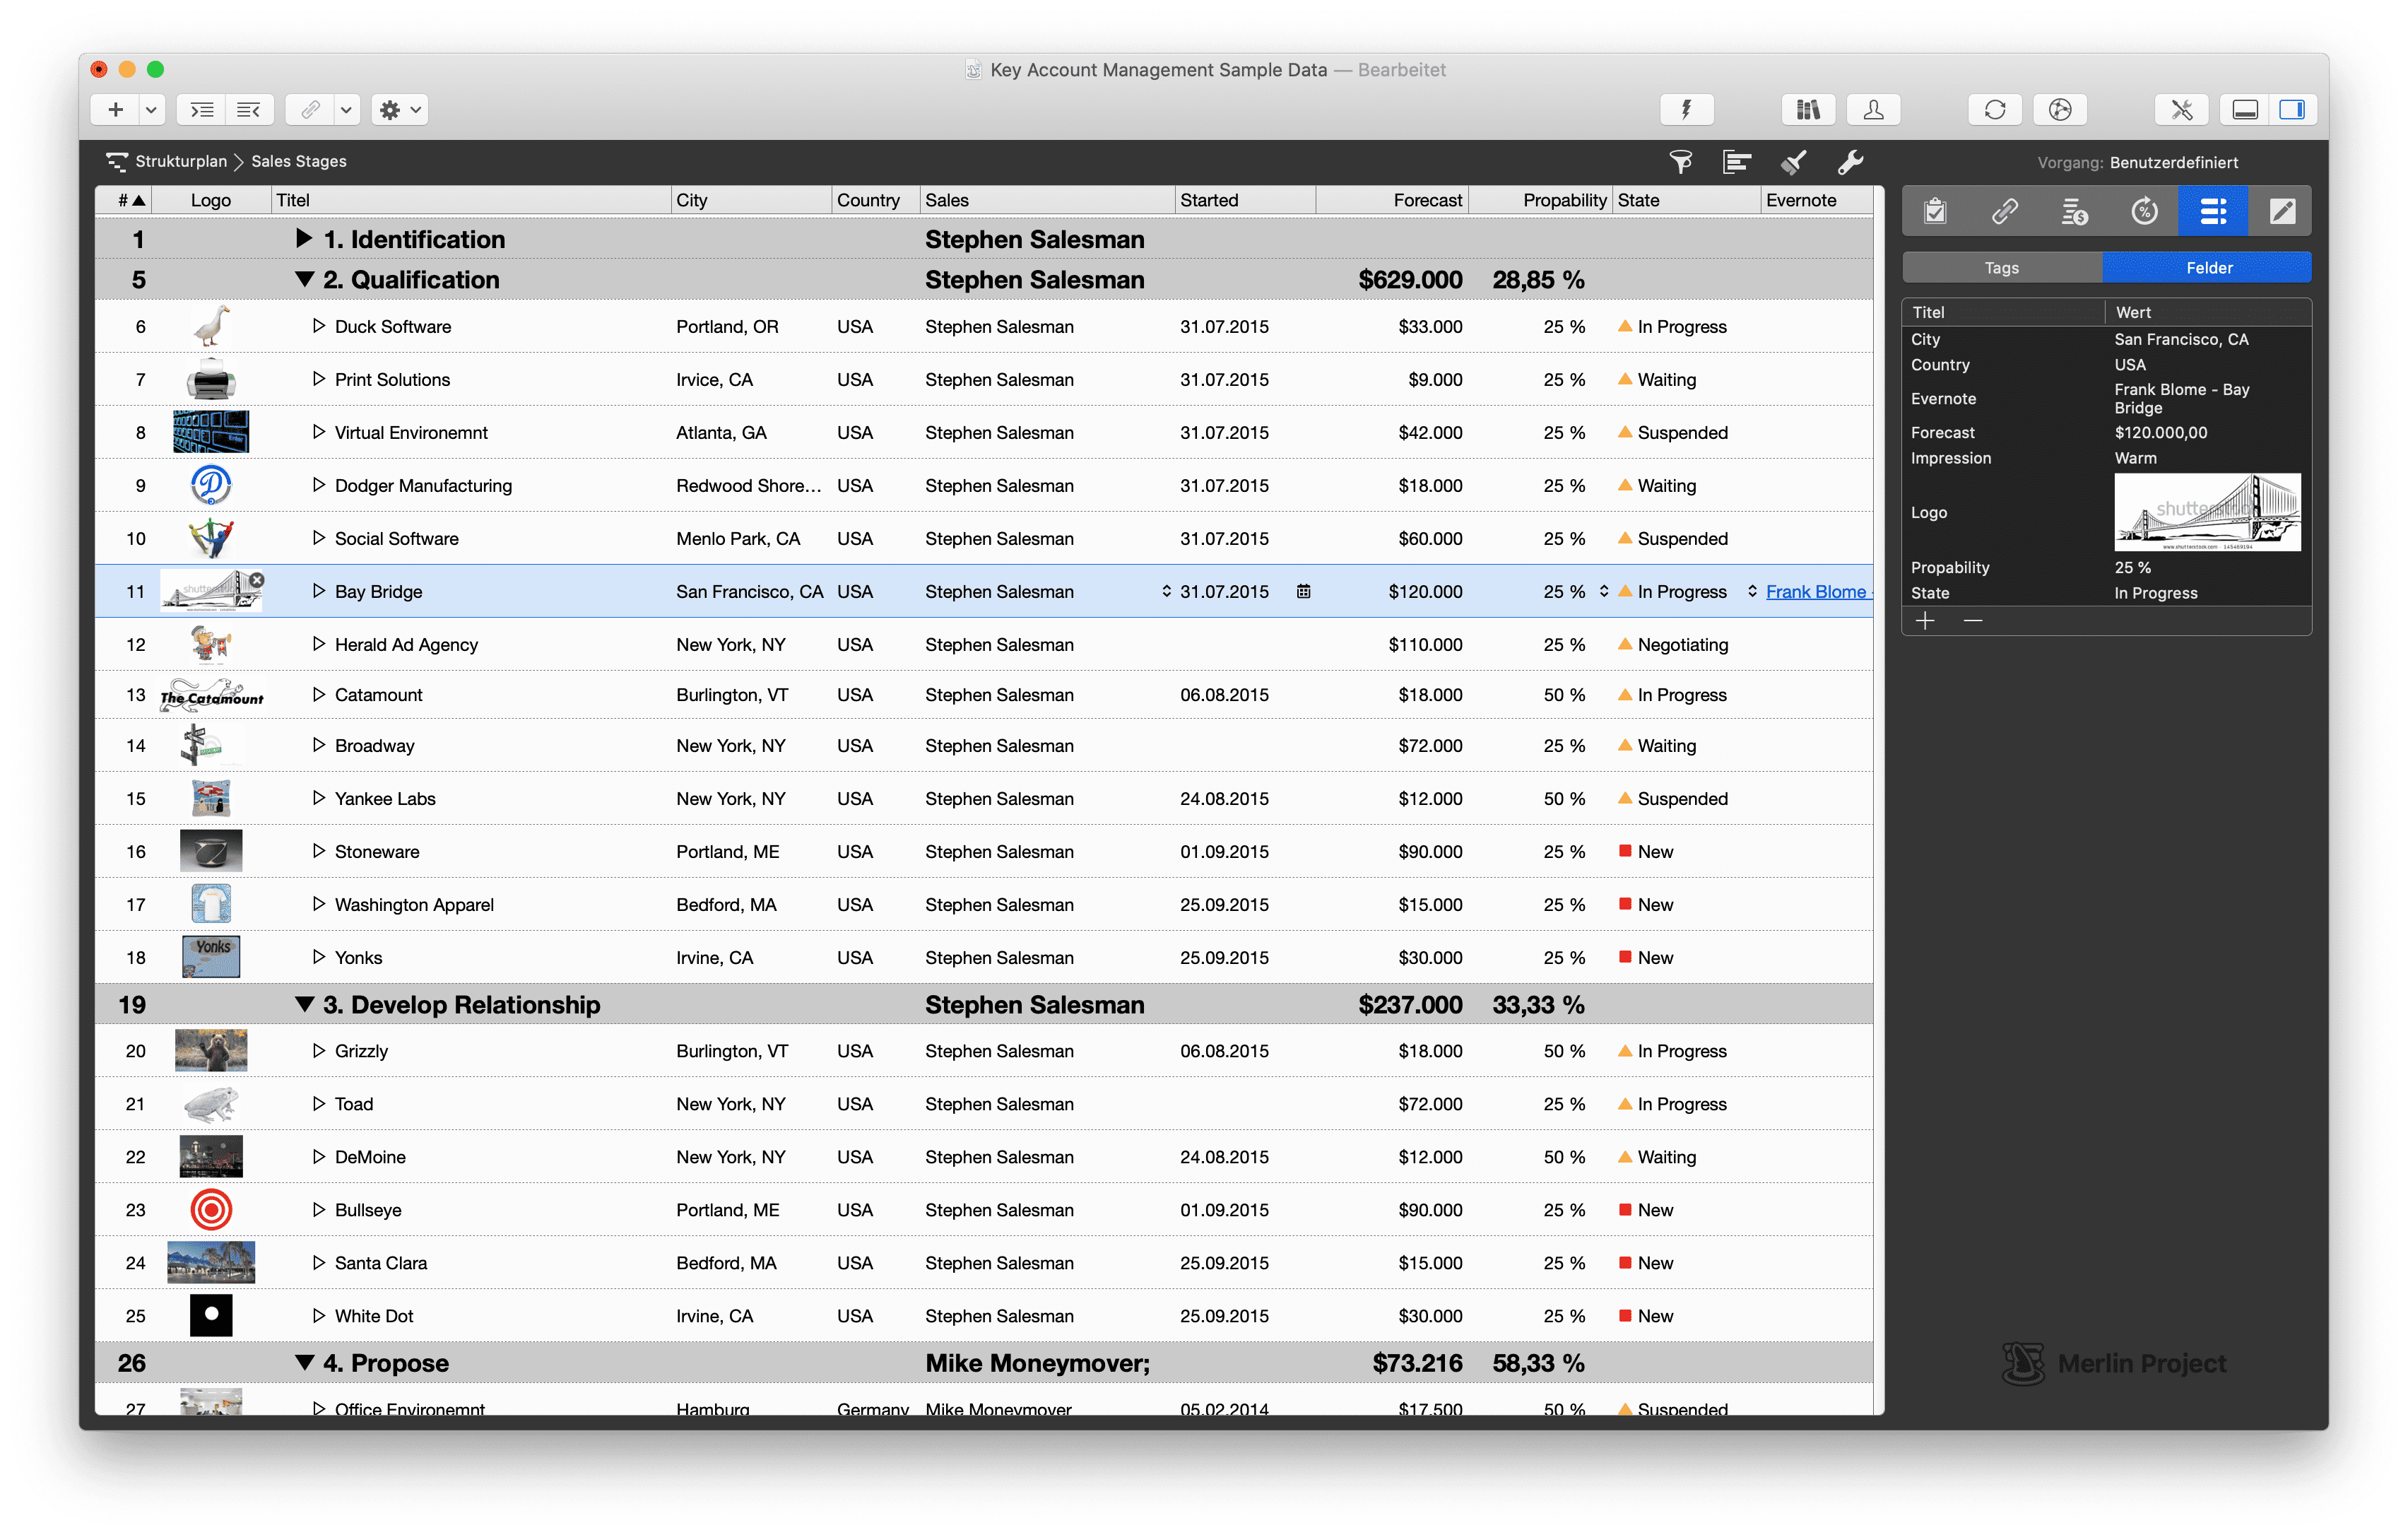
Task: Select the paperclip attachment tool in the toolbar
Action: click(310, 109)
